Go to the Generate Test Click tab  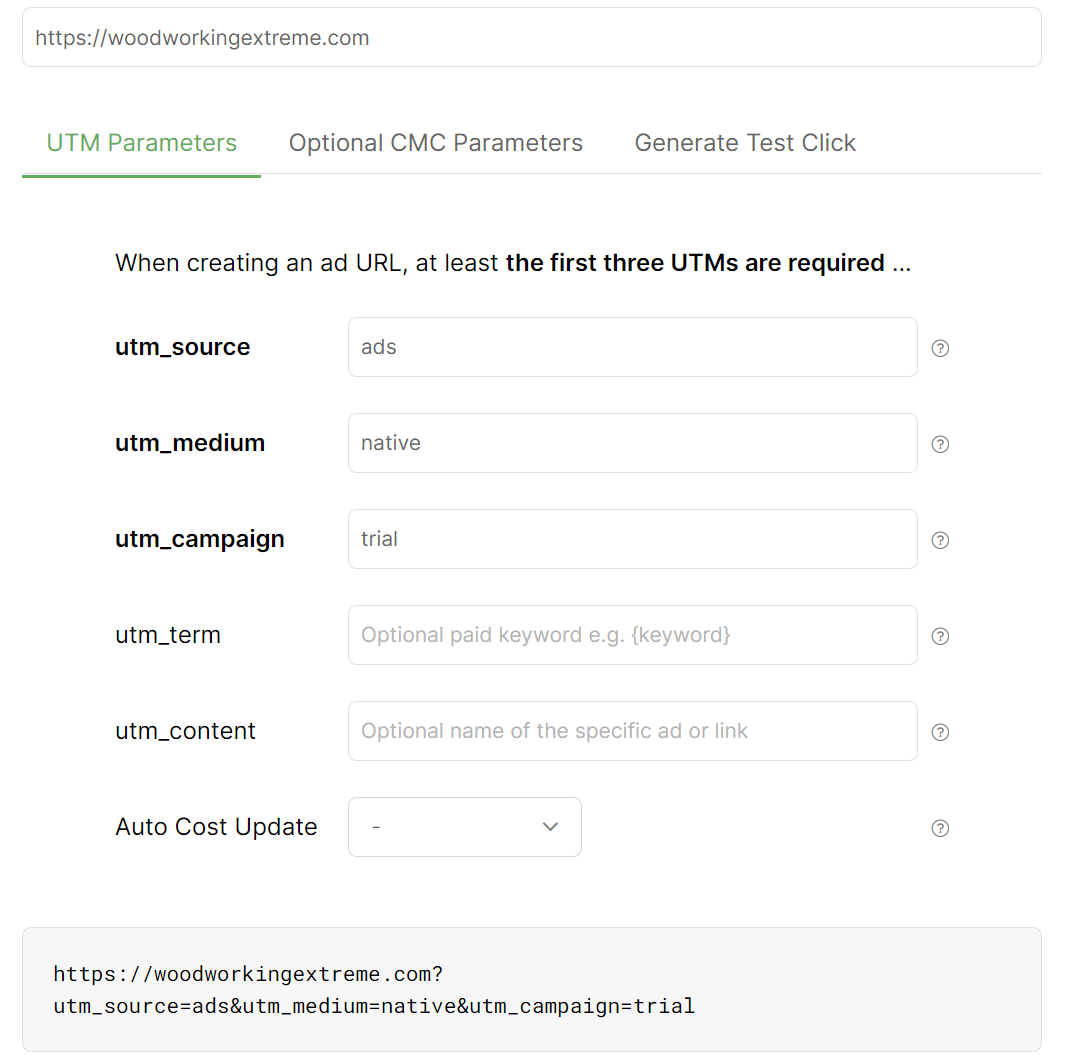click(x=745, y=143)
